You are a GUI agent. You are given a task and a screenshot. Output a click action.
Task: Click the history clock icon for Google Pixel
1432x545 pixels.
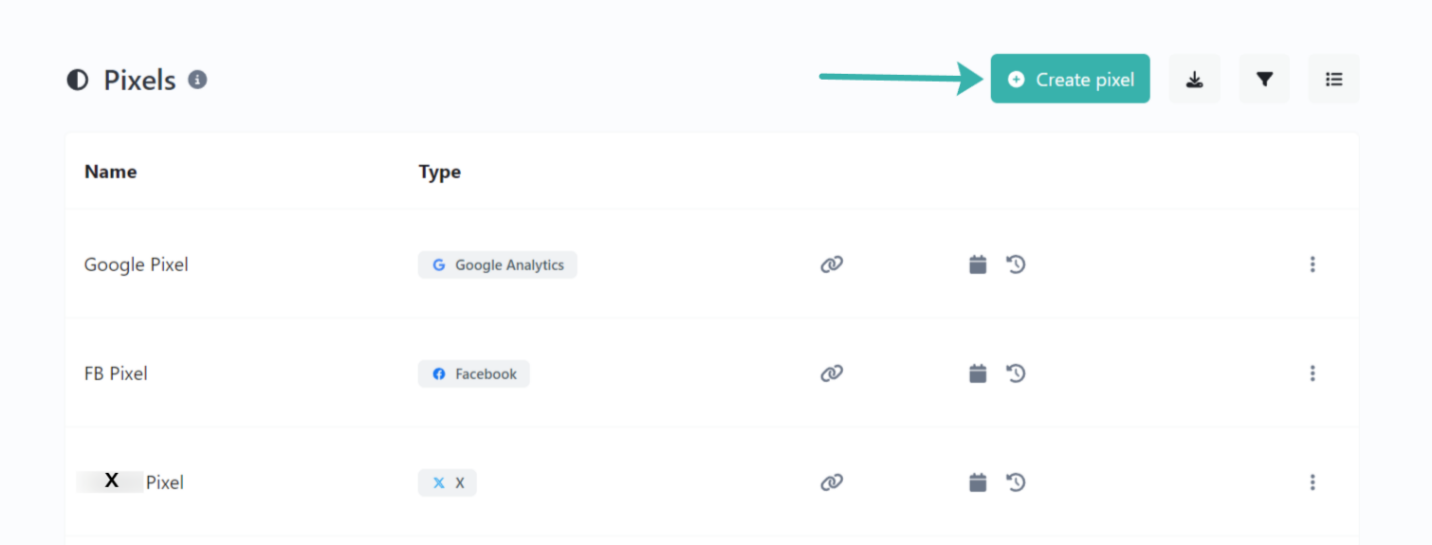pos(1016,265)
